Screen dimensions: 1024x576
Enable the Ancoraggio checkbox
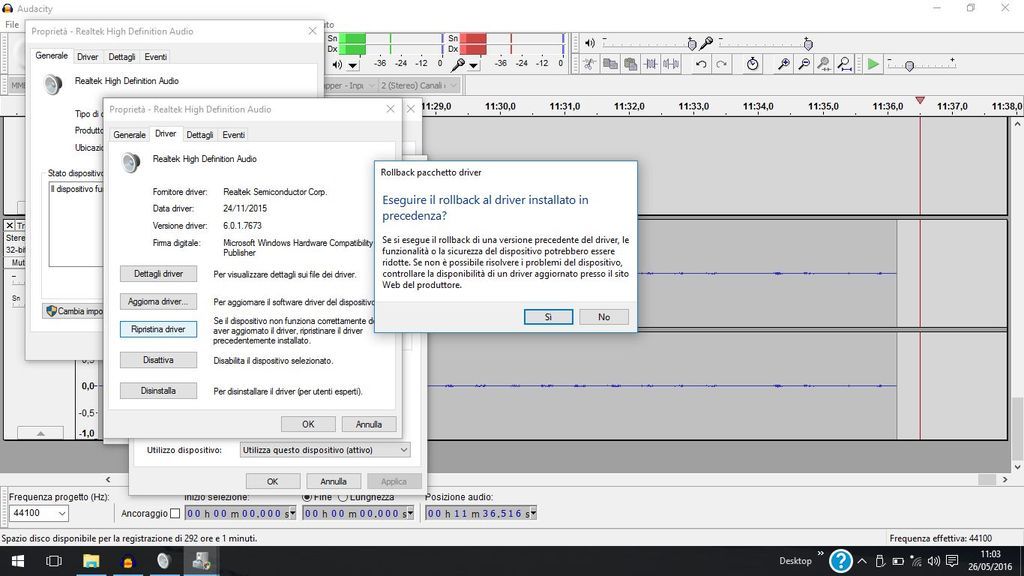coord(175,513)
